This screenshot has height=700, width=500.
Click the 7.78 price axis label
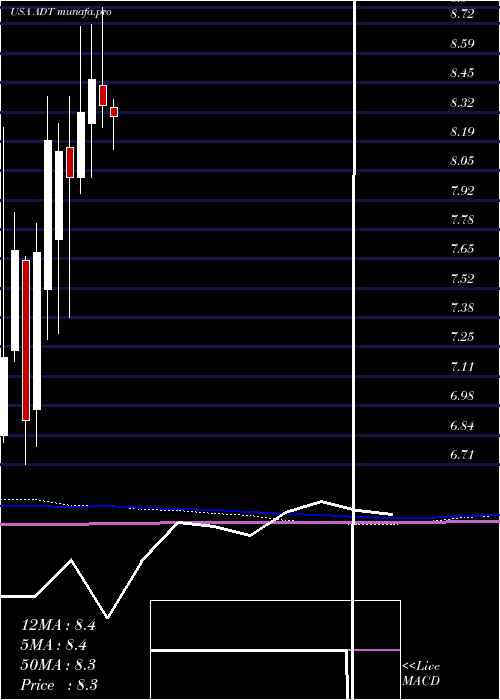coord(462,220)
